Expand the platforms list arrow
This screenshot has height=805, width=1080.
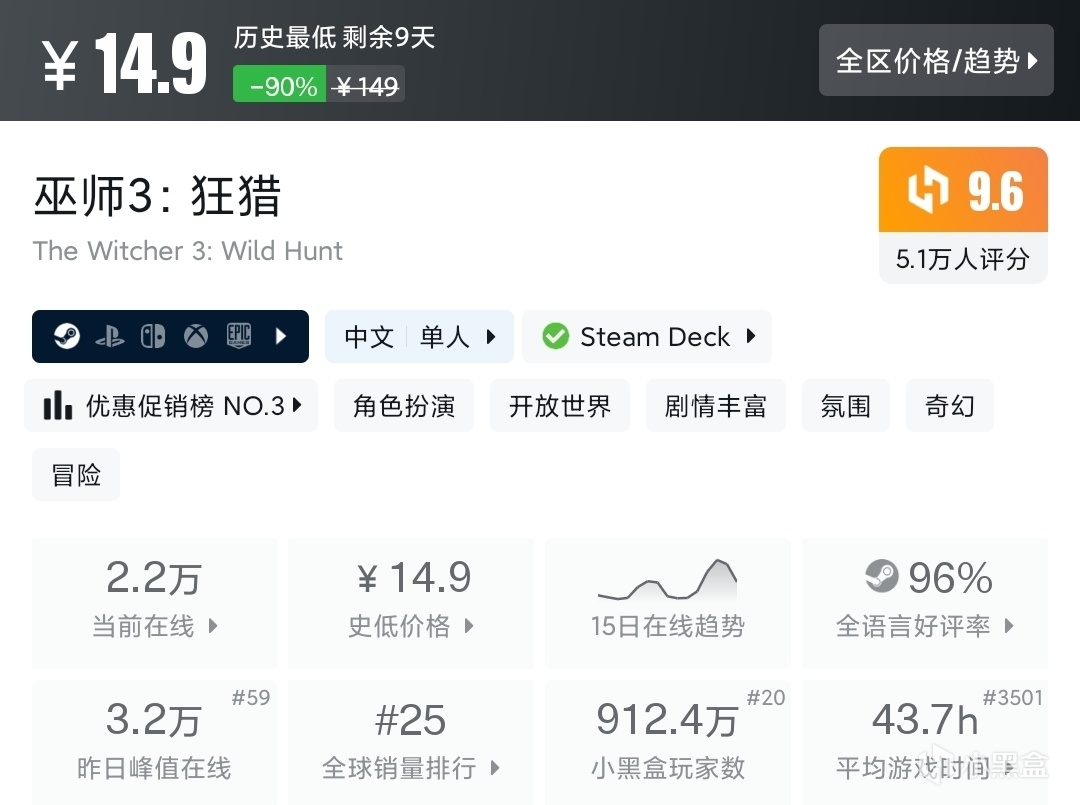[281, 337]
